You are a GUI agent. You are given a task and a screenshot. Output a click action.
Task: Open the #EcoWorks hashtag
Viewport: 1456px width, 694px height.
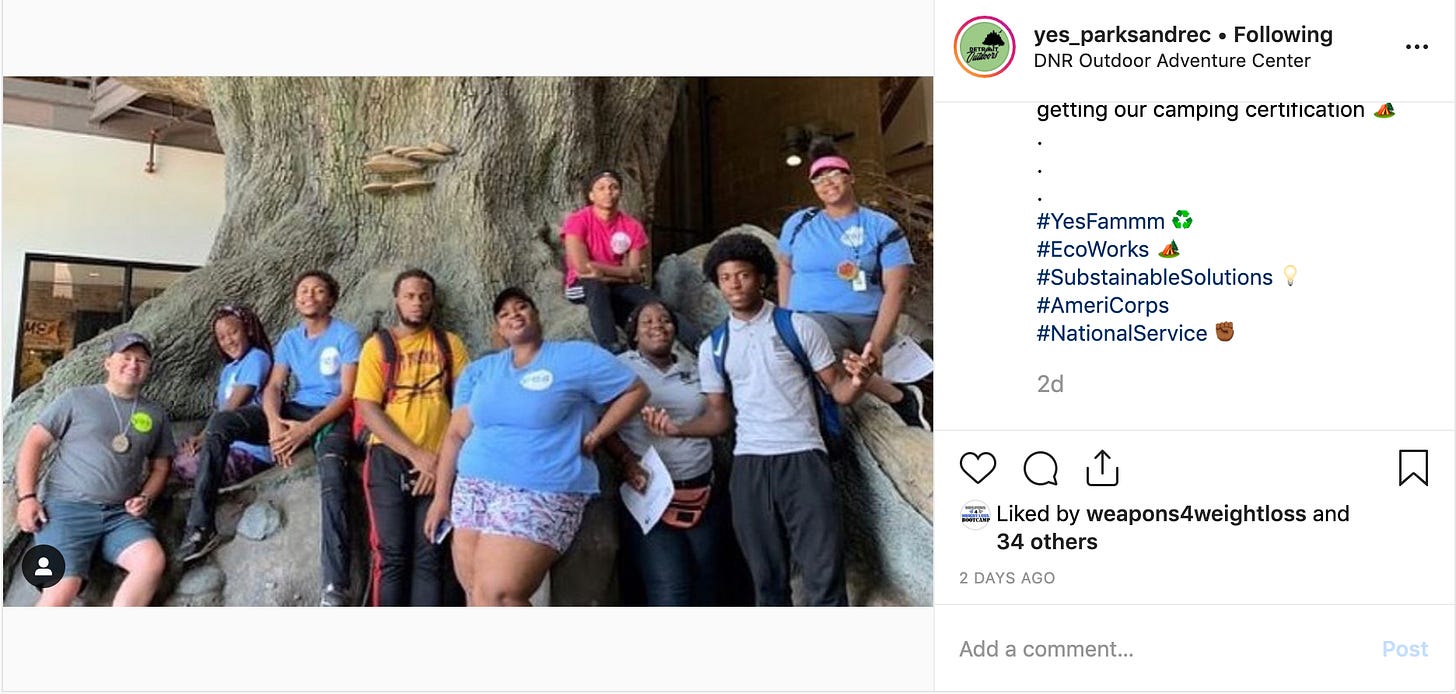(x=1092, y=249)
